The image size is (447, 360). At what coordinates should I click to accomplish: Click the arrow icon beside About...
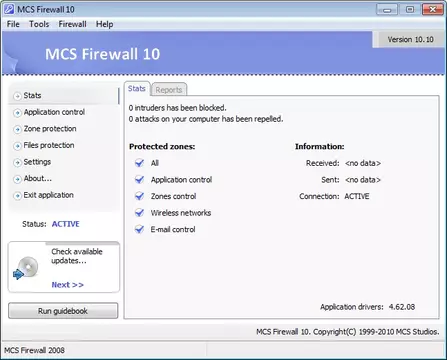(x=17, y=179)
